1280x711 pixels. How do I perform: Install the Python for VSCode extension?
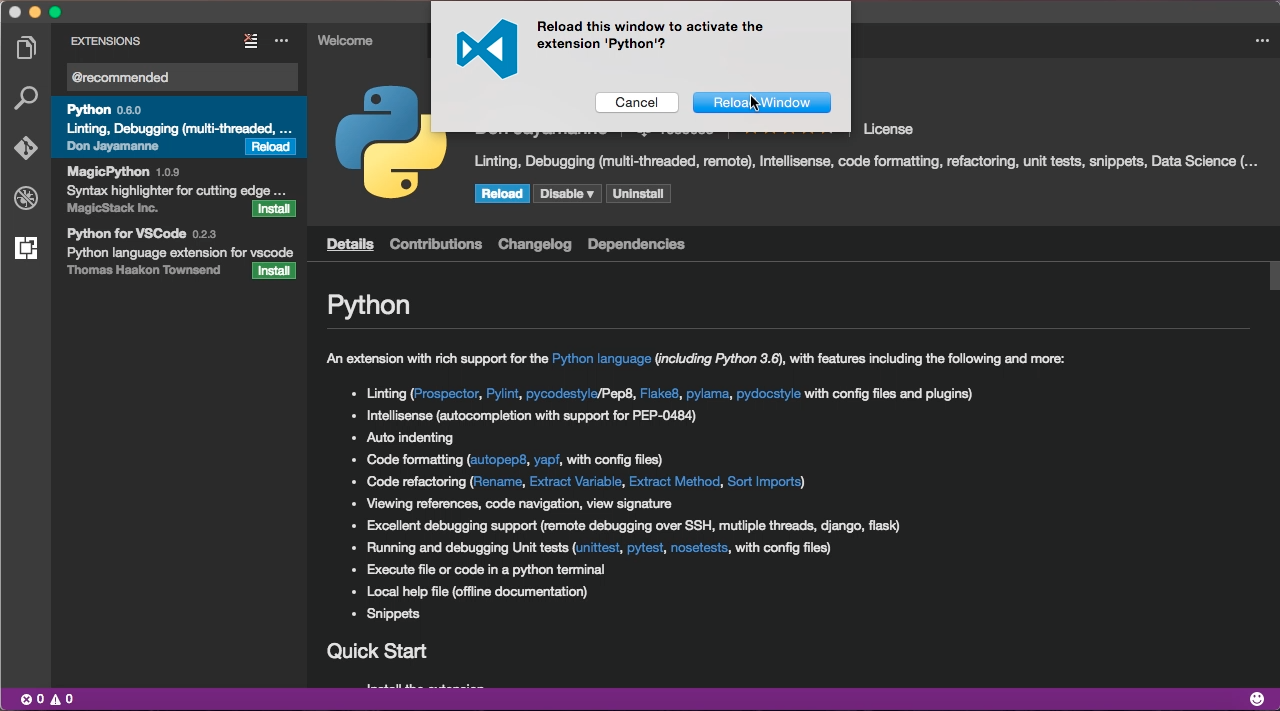pos(274,271)
